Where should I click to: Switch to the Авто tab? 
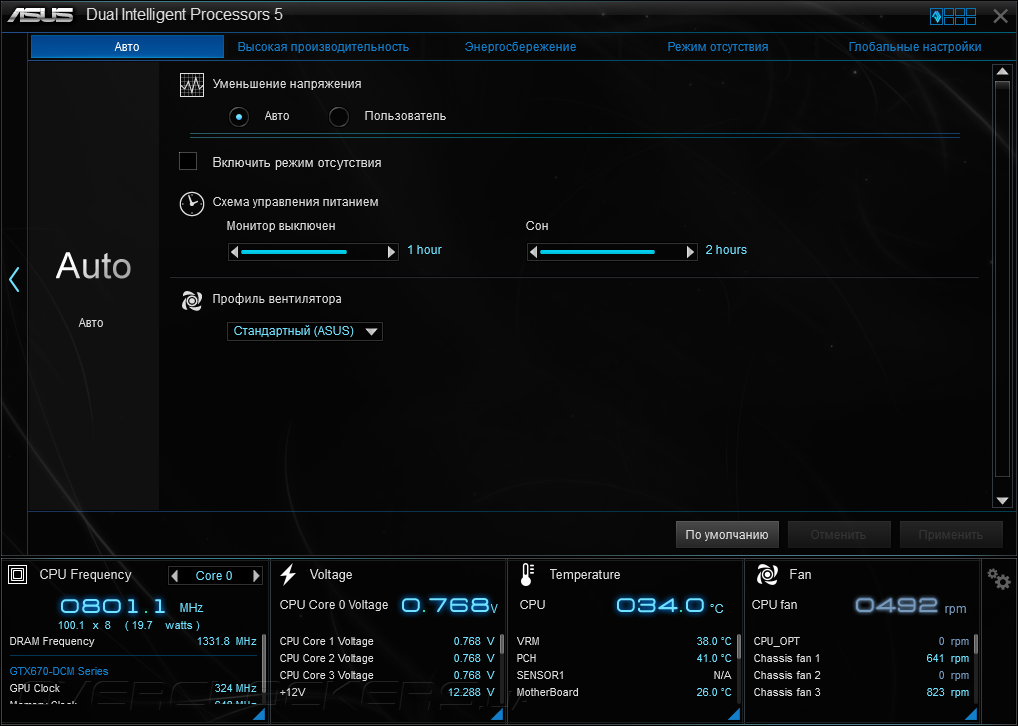coord(127,47)
